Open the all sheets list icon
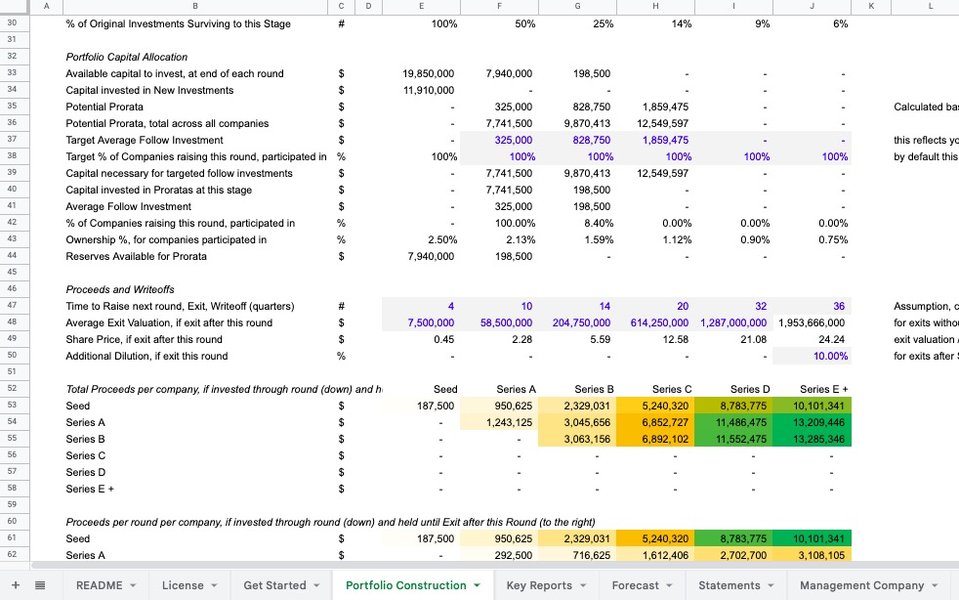The height and width of the screenshot is (600, 959). point(40,585)
